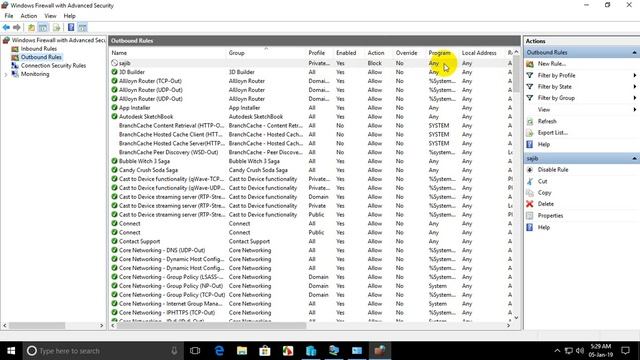Screen dimensions: 640x360
Task: Expand Filter by State submenu arrow
Action: (x=634, y=87)
